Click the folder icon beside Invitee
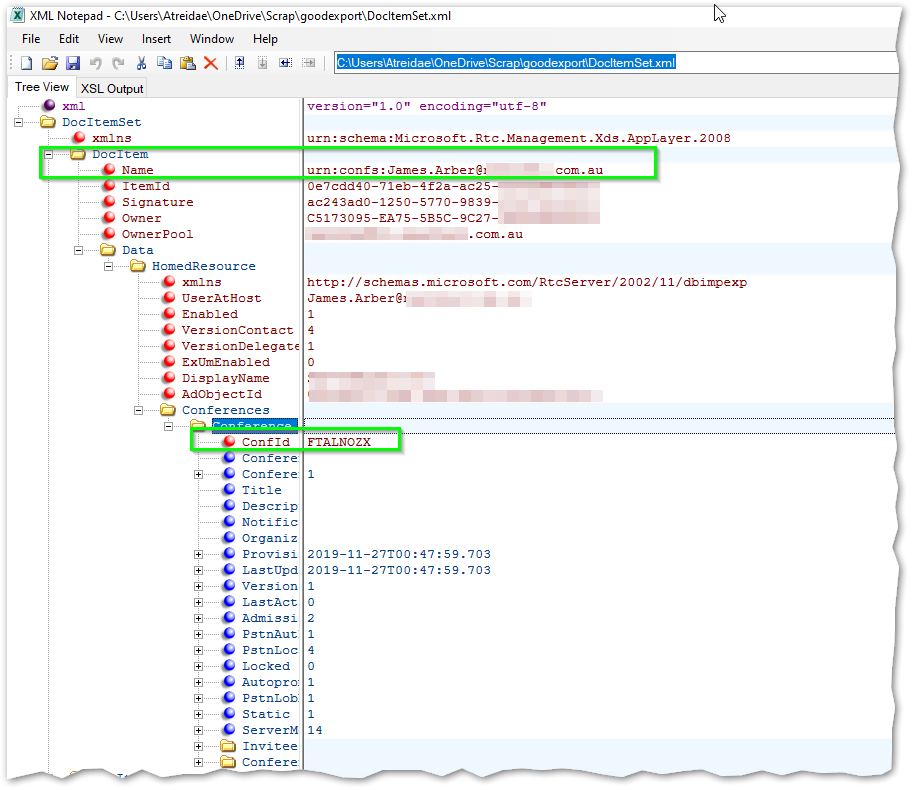 228,746
